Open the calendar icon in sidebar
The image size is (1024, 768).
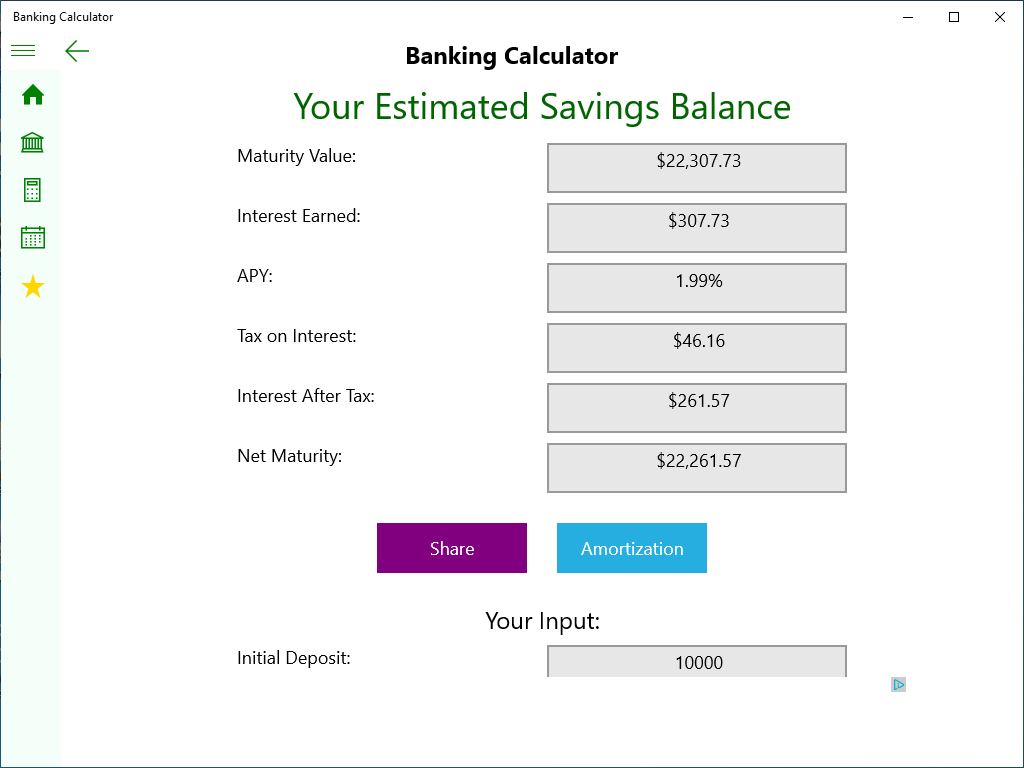coord(33,238)
